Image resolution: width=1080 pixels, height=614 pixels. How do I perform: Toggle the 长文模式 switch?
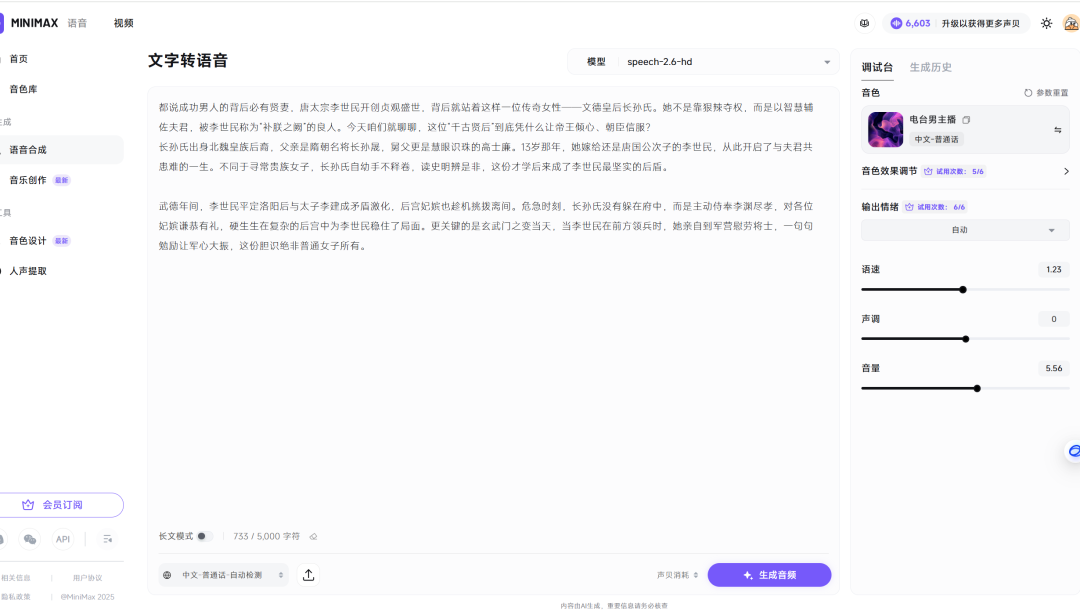(x=205, y=536)
